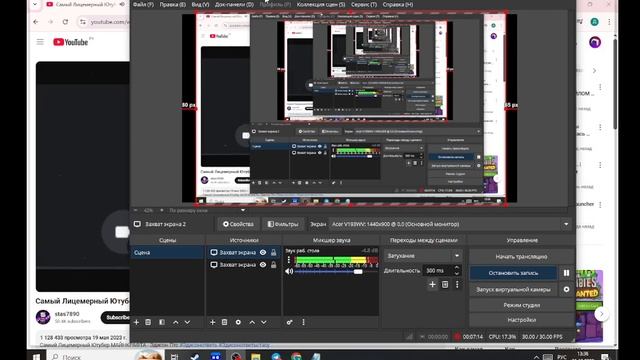Screen dimensions: 640x360
Task: Reload the YouTube page in browser
Action: point(65,22)
